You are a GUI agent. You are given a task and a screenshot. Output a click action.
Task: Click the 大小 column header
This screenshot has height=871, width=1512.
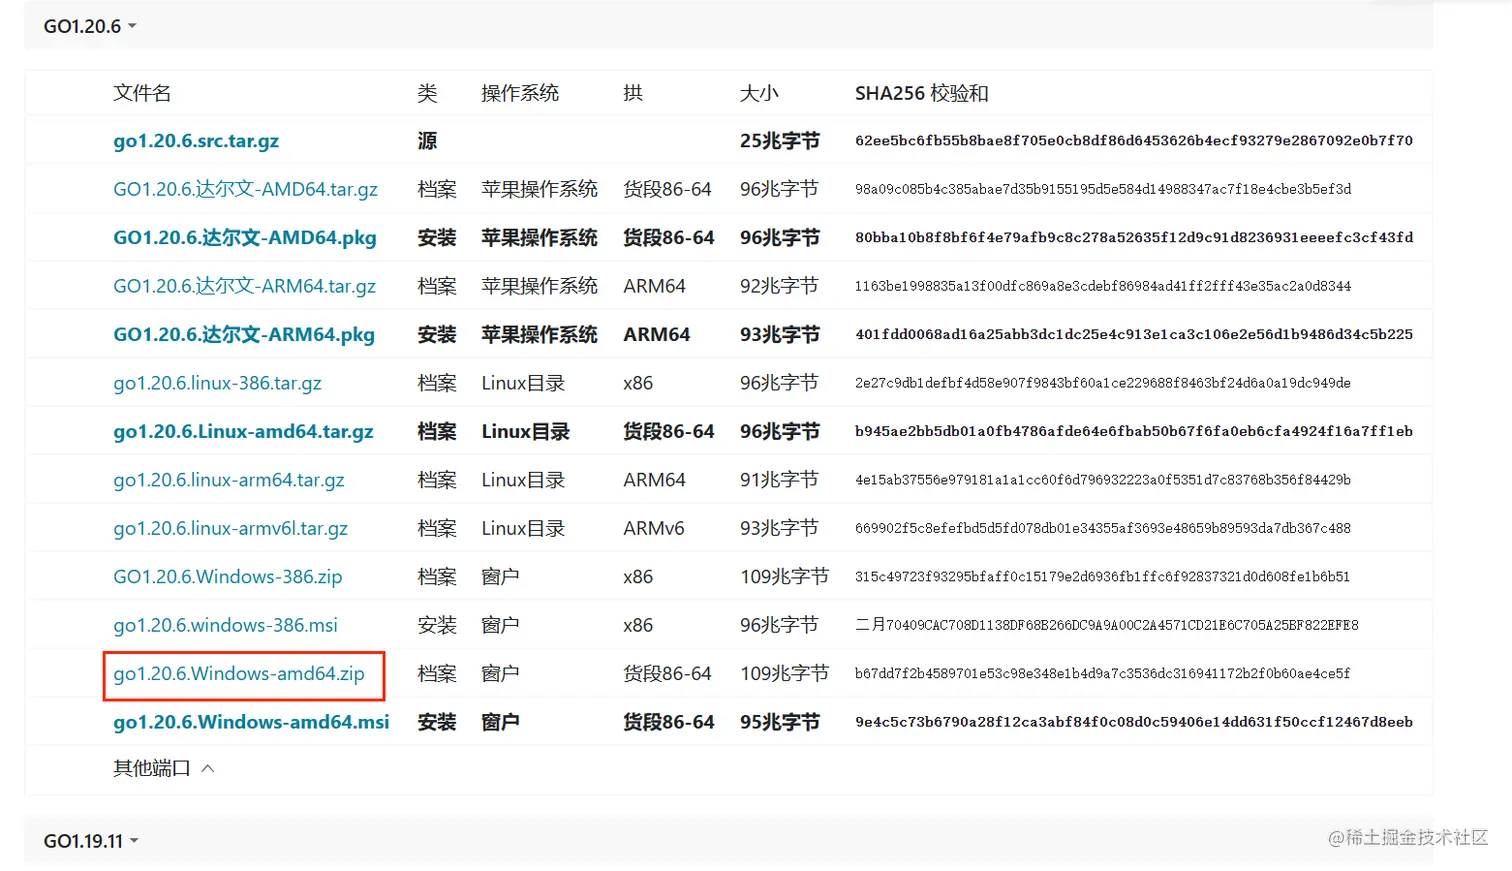coord(759,93)
